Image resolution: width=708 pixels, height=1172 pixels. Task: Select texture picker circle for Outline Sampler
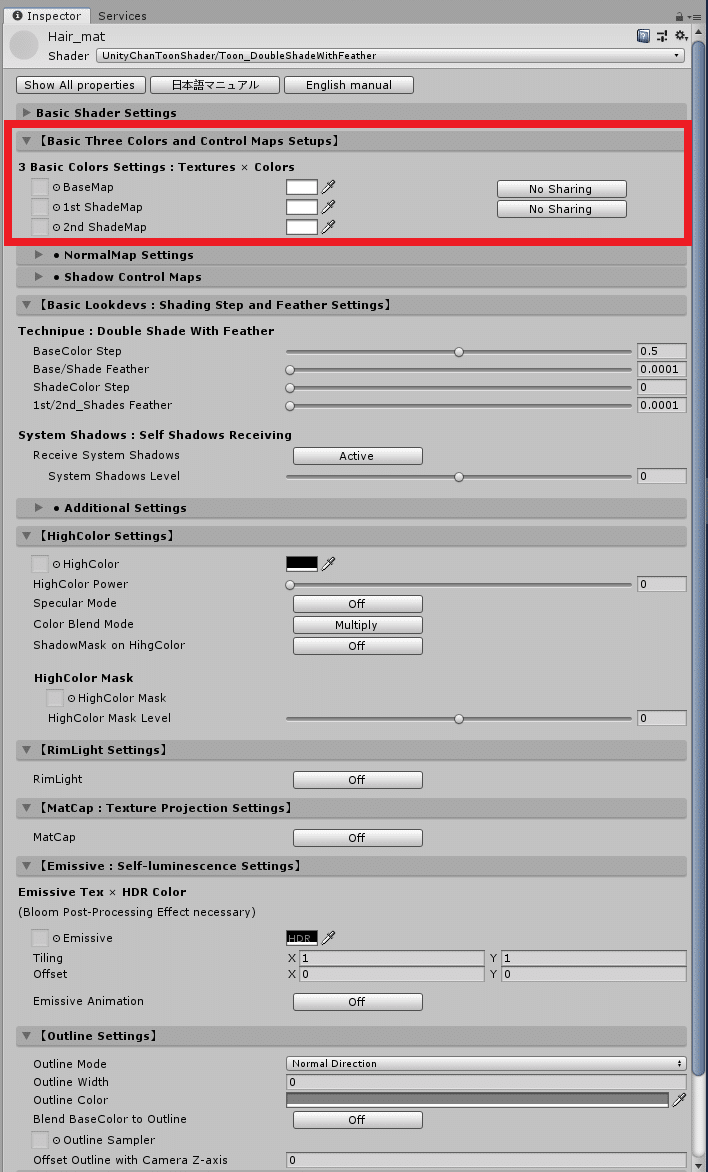click(57, 1140)
